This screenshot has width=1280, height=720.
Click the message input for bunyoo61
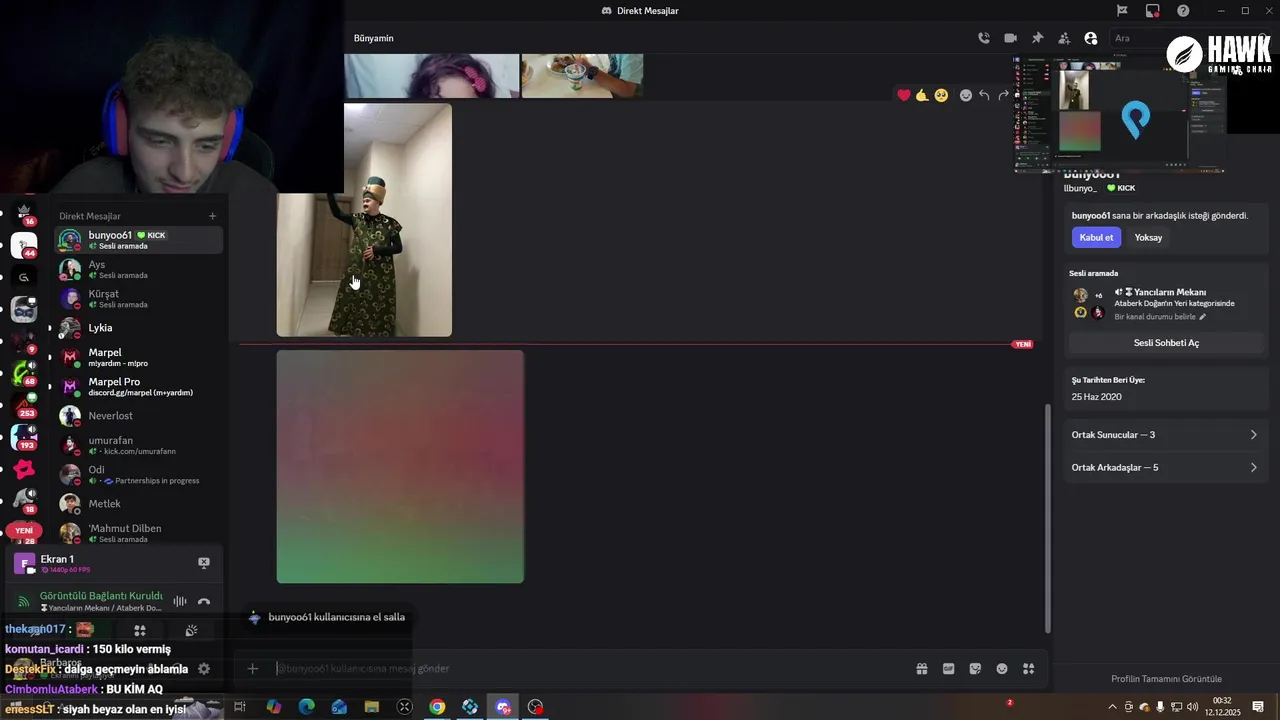click(x=590, y=668)
